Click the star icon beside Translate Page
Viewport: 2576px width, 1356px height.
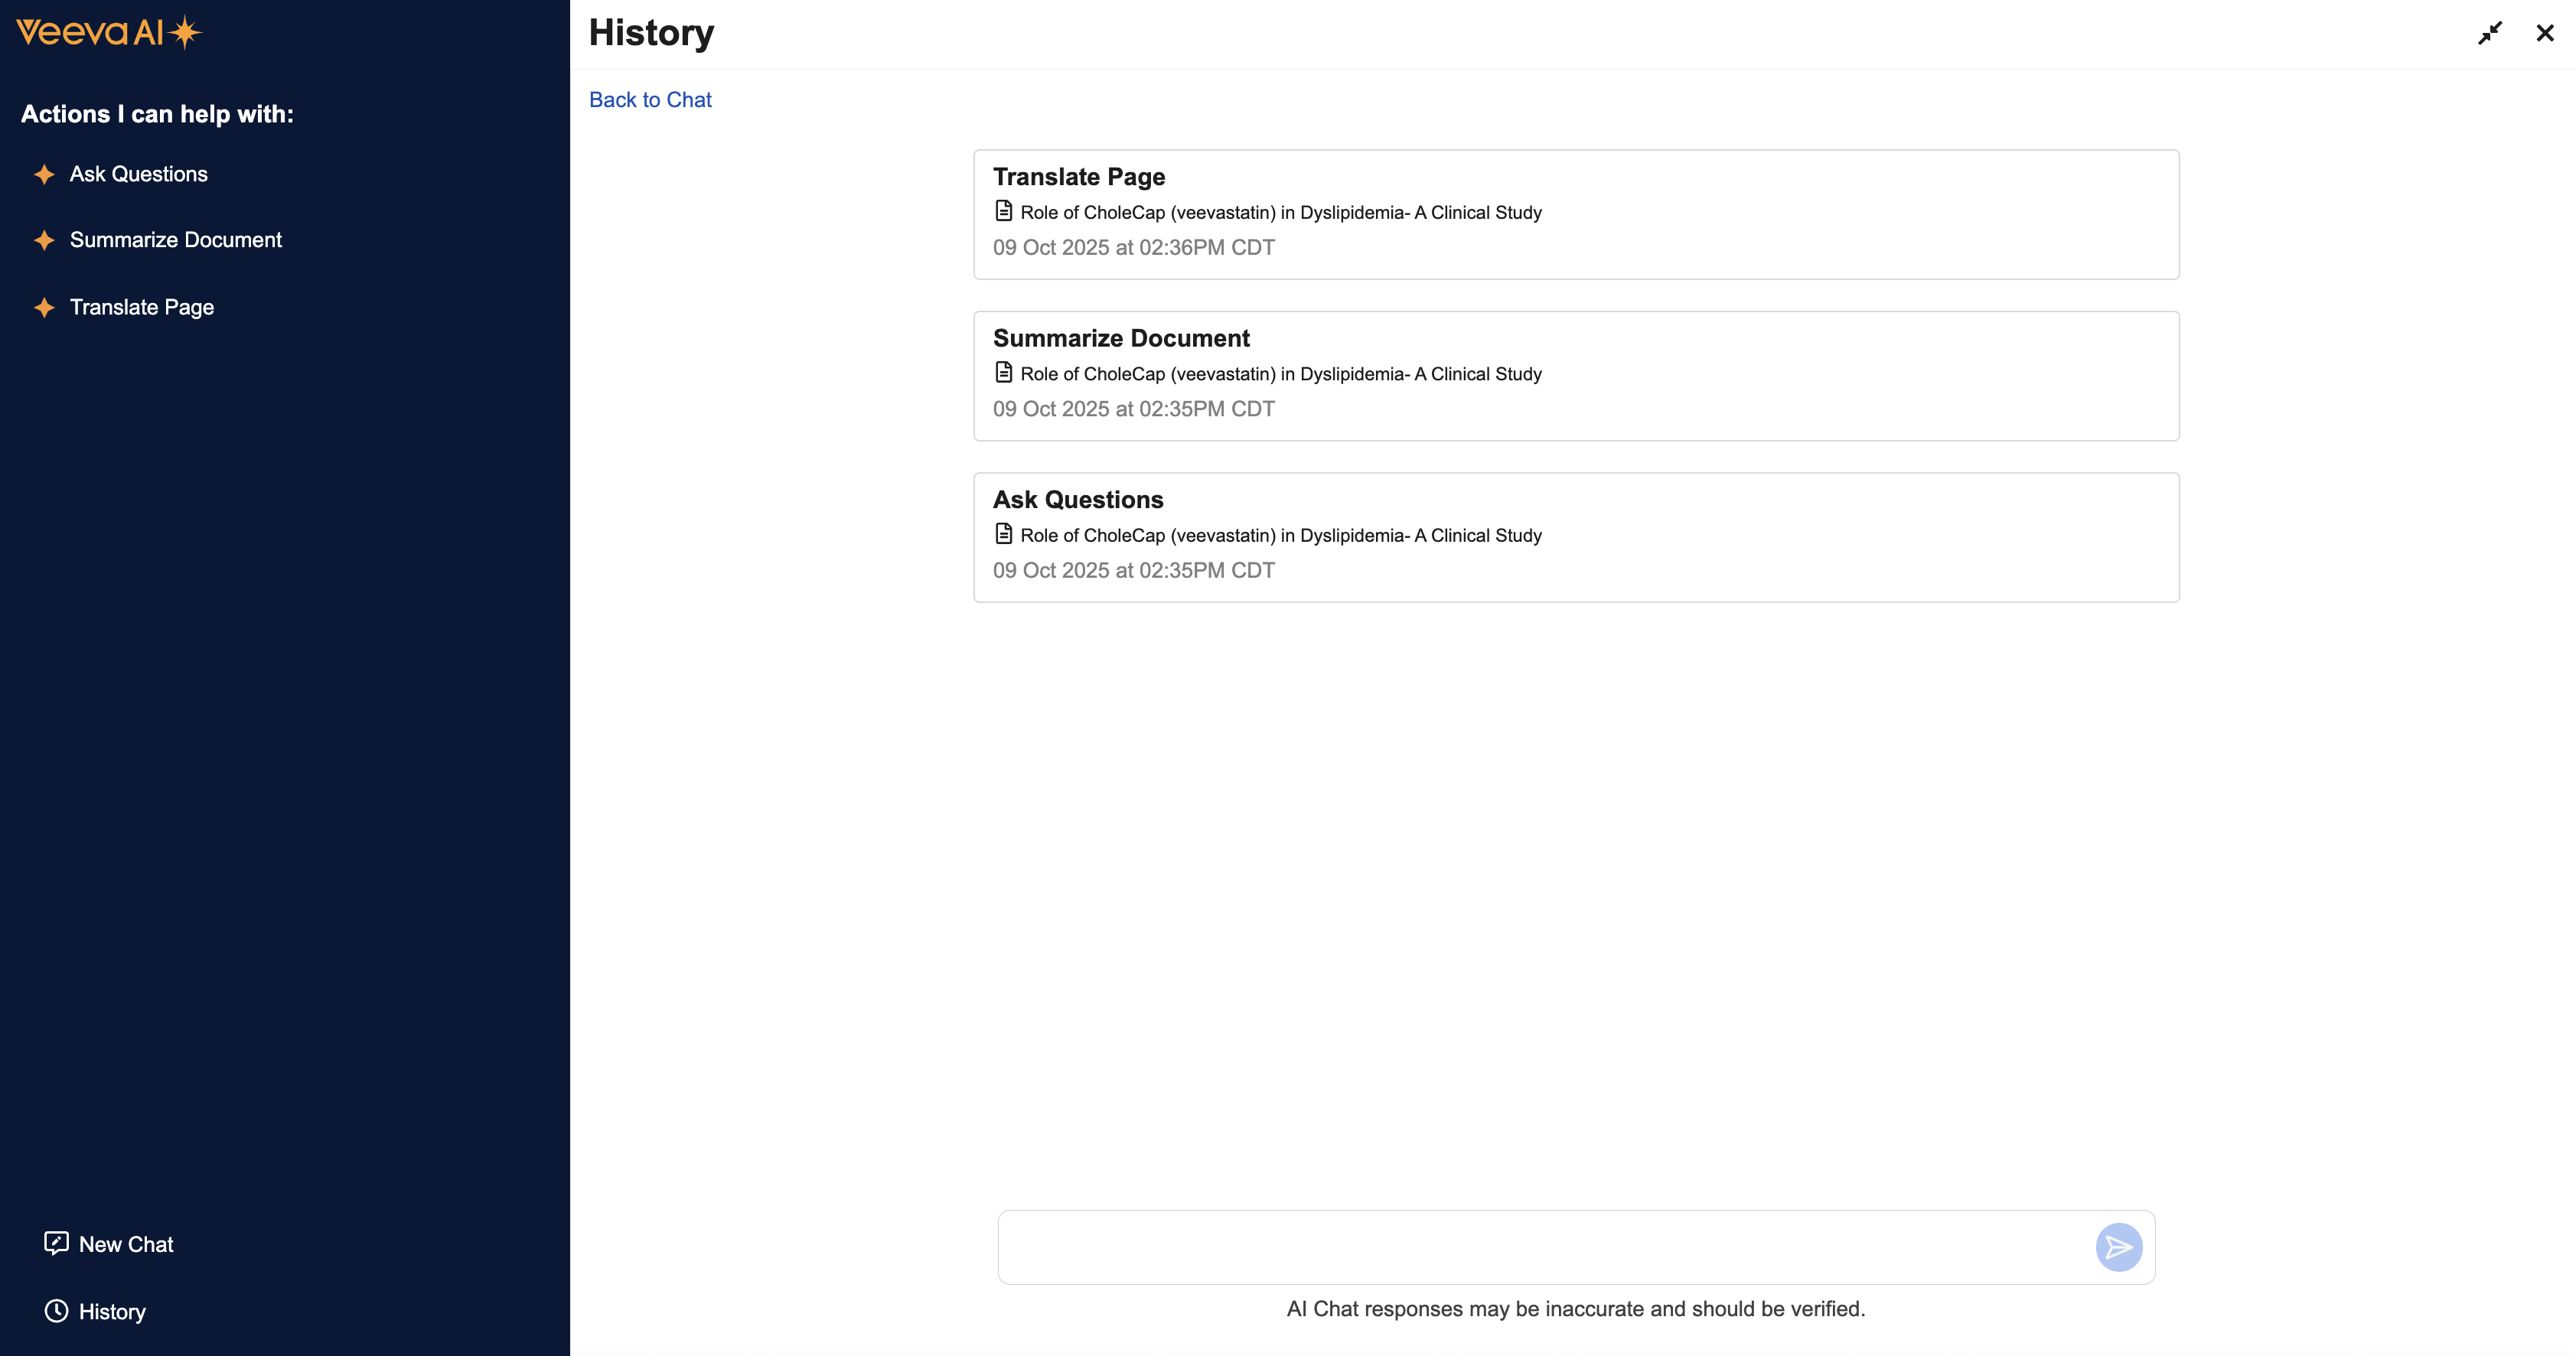tap(44, 308)
